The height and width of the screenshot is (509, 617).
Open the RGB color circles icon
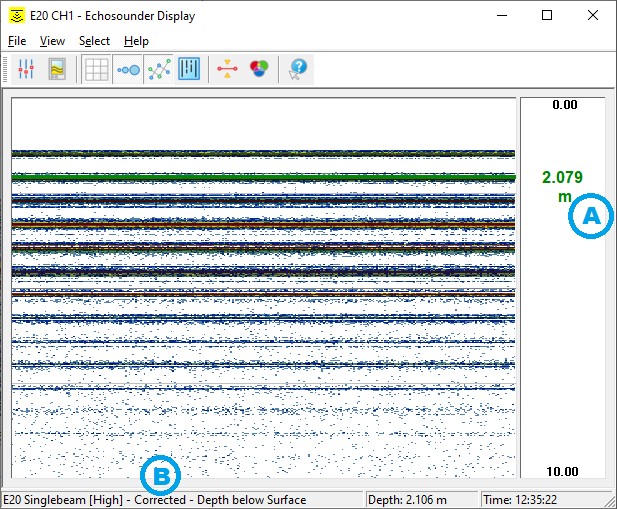(x=258, y=70)
